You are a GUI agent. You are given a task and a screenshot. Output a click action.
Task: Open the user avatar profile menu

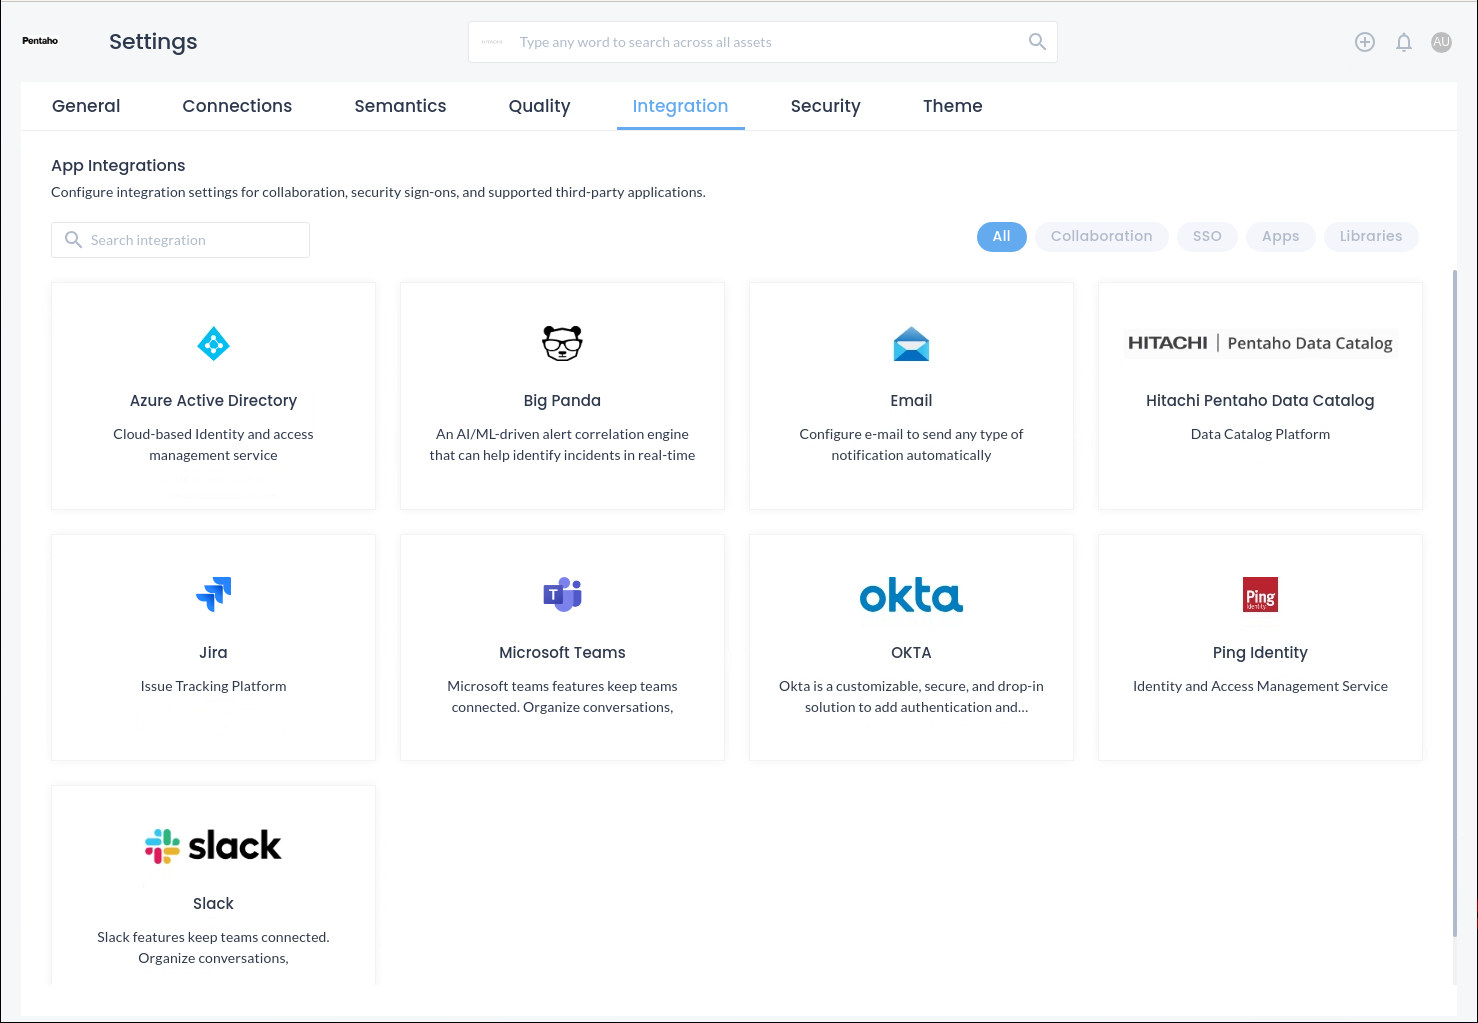(1441, 42)
